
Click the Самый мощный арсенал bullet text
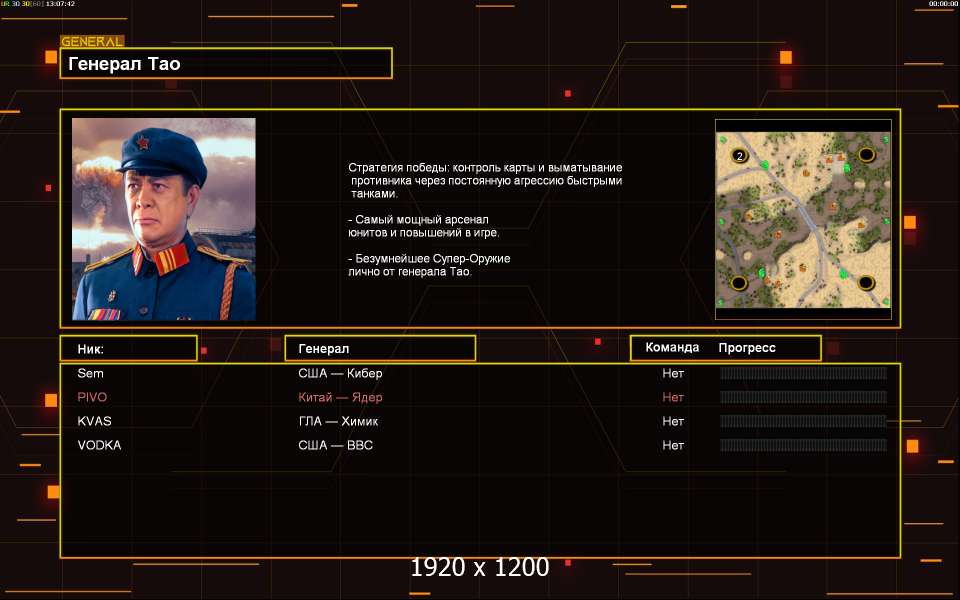(424, 226)
